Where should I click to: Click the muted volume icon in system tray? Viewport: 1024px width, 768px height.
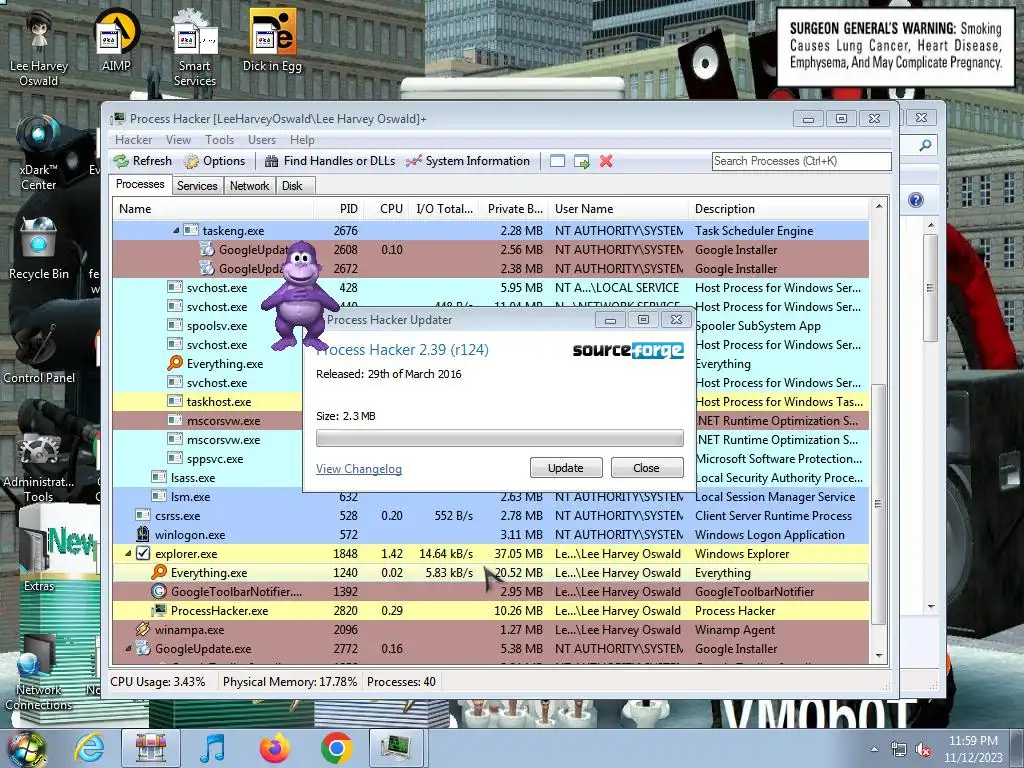tap(923, 750)
